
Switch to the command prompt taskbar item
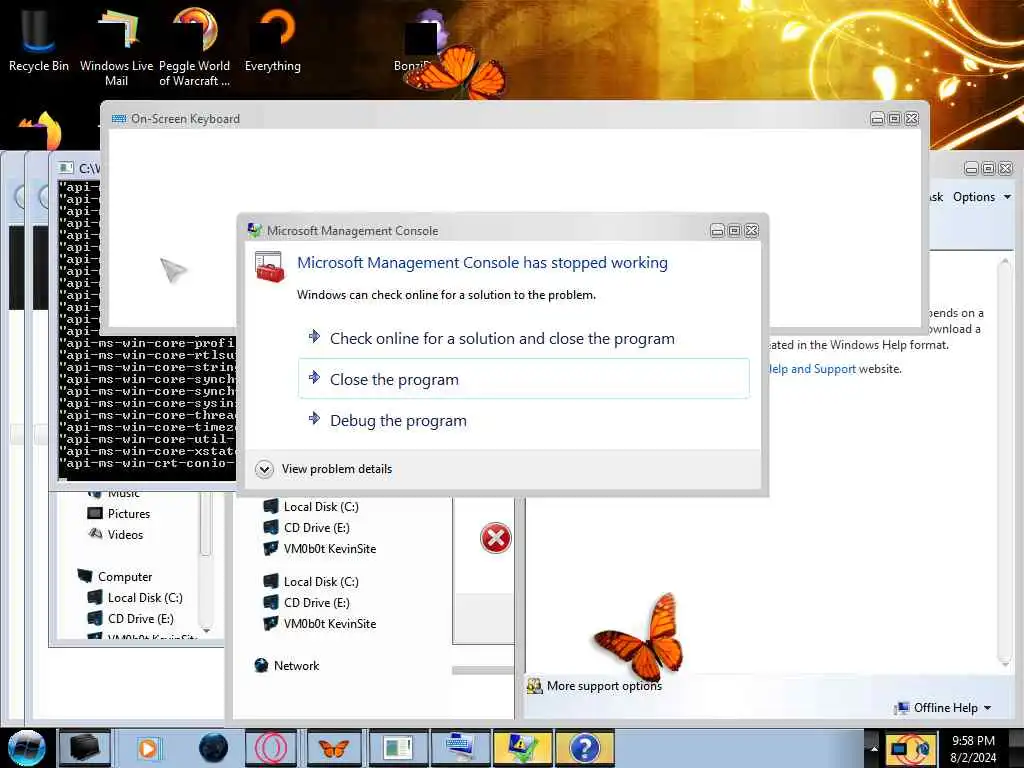pyautogui.click(x=397, y=748)
